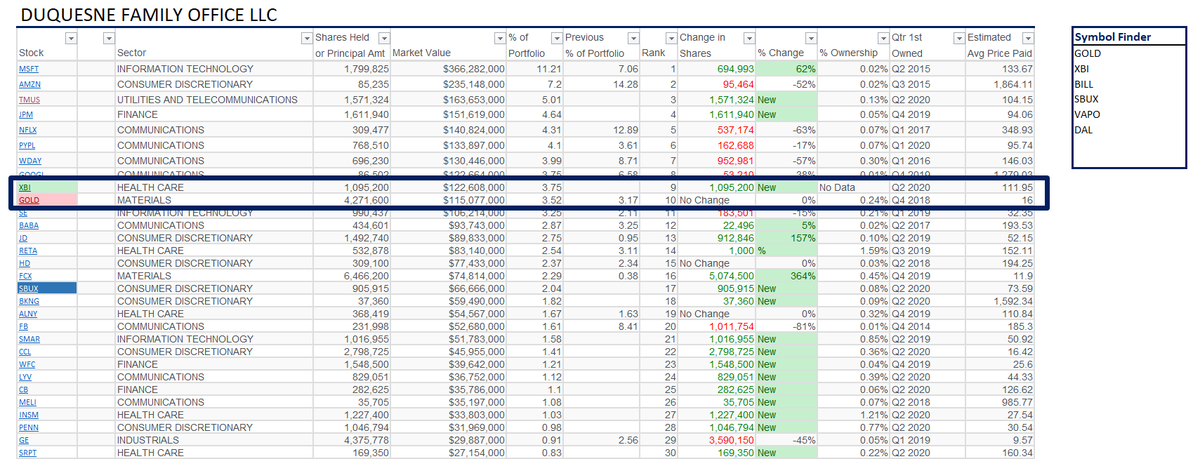This screenshot has height=459, width=1200.
Task: Select MSFT market value $366,282,000 cell
Action: [448, 69]
